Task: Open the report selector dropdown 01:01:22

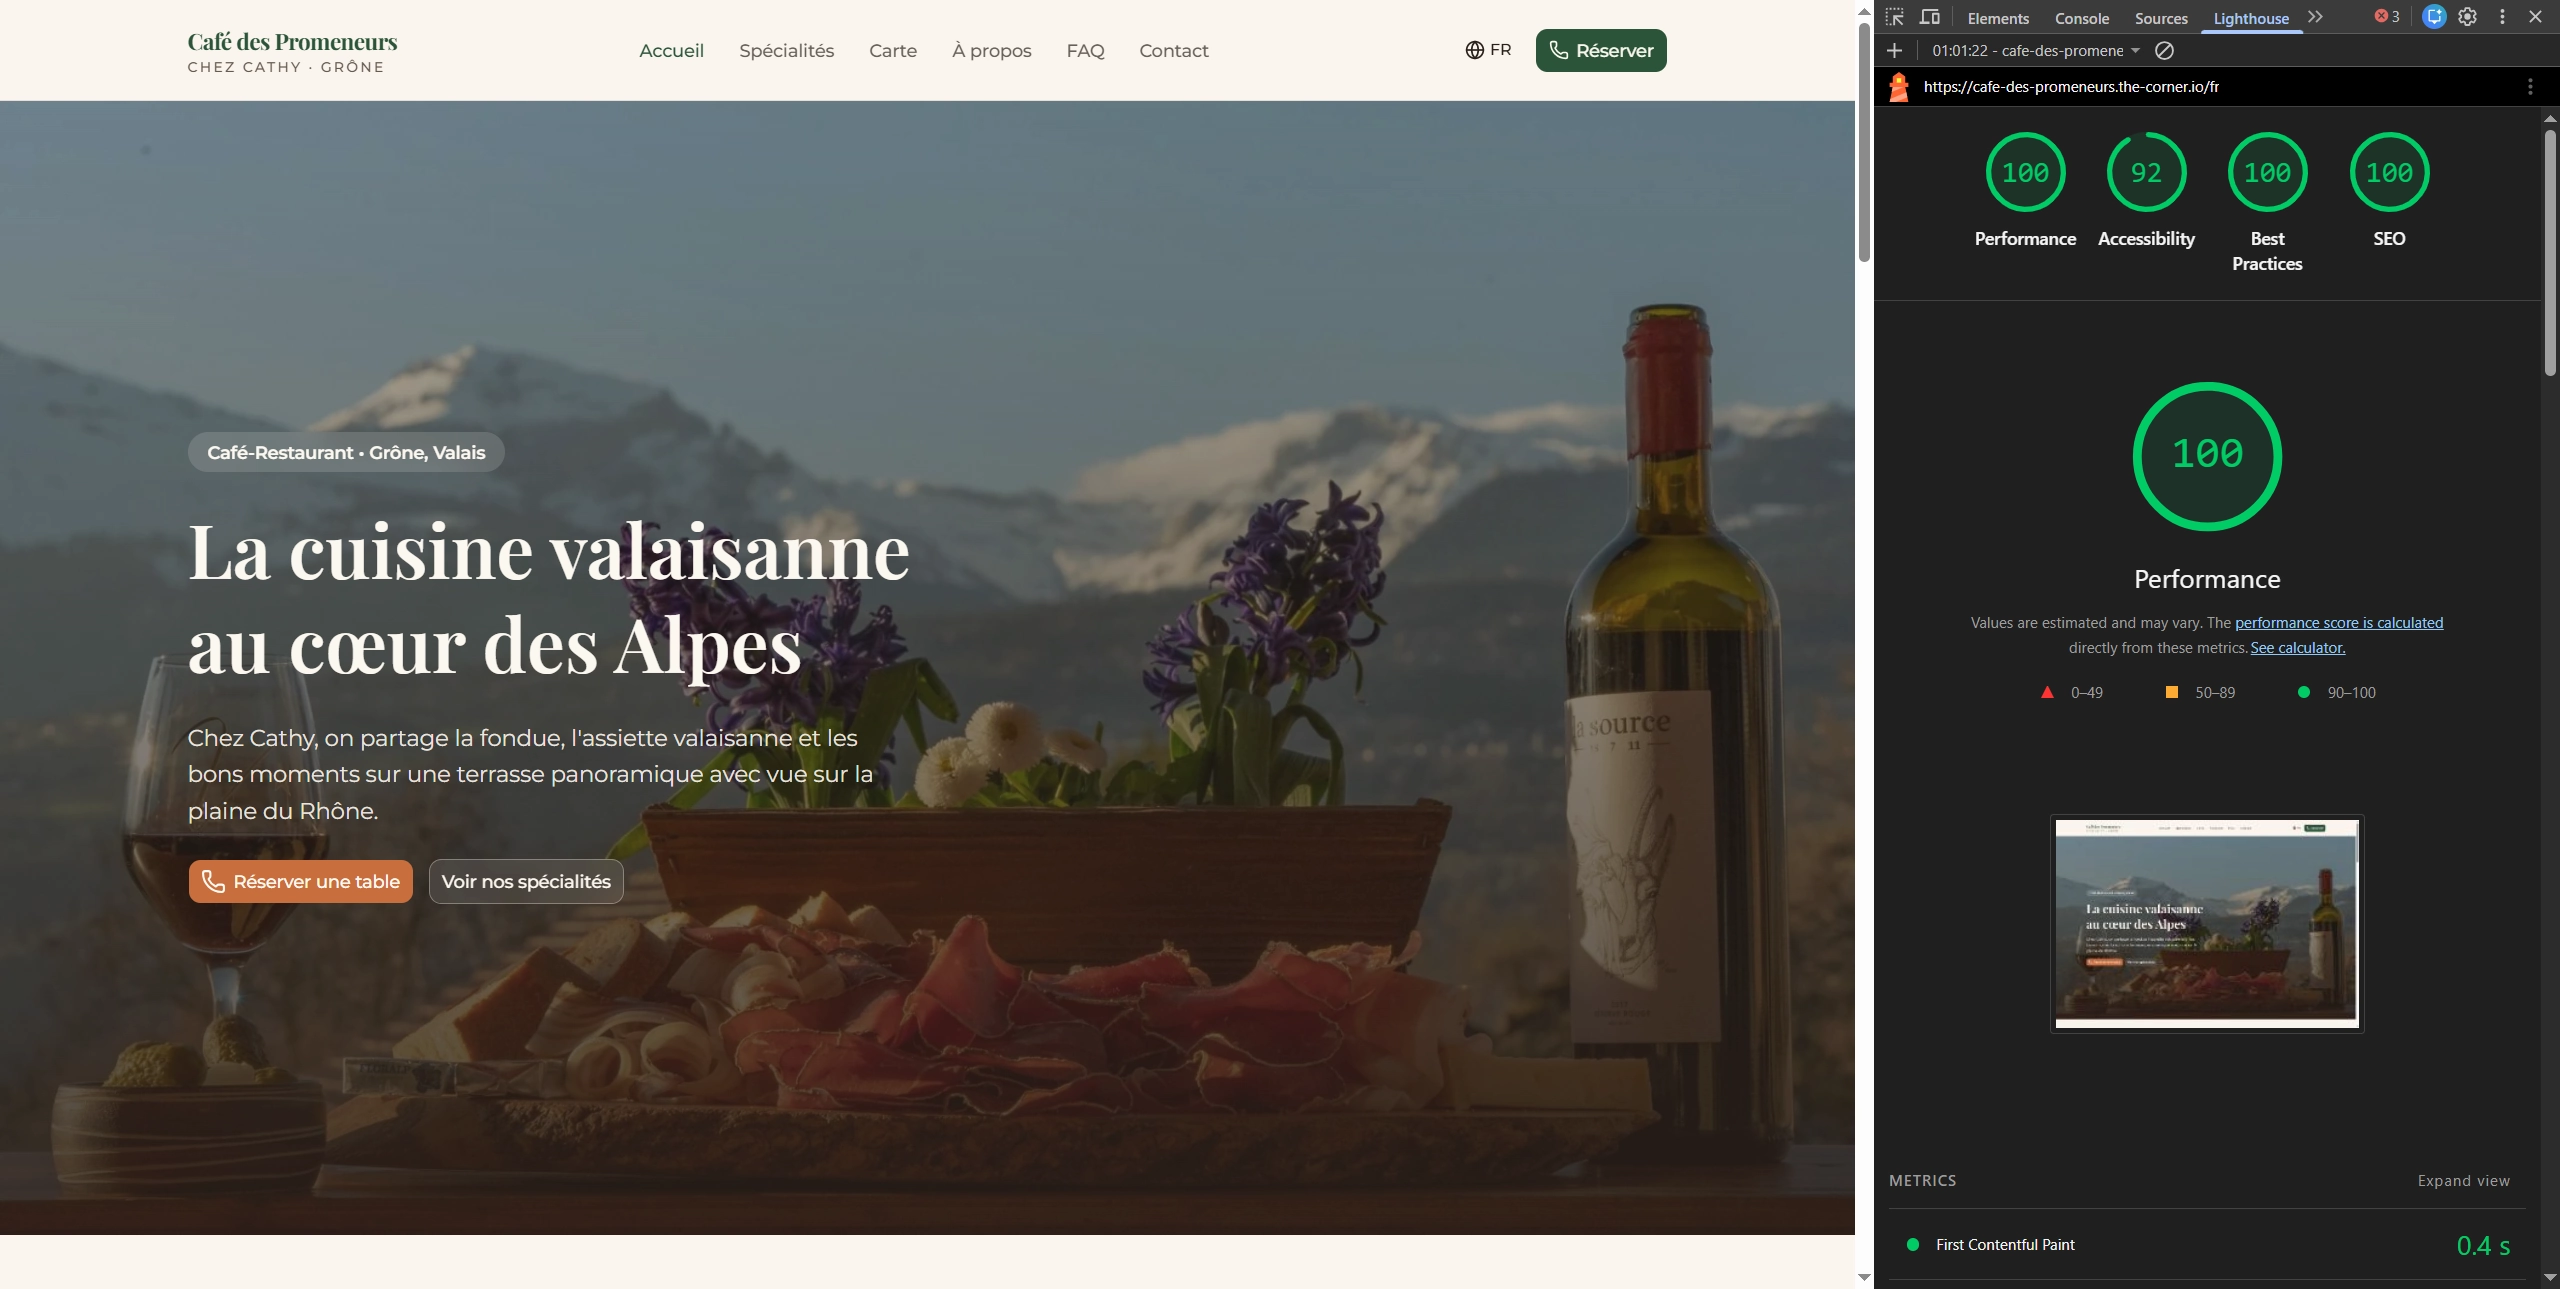Action: pos(2035,50)
